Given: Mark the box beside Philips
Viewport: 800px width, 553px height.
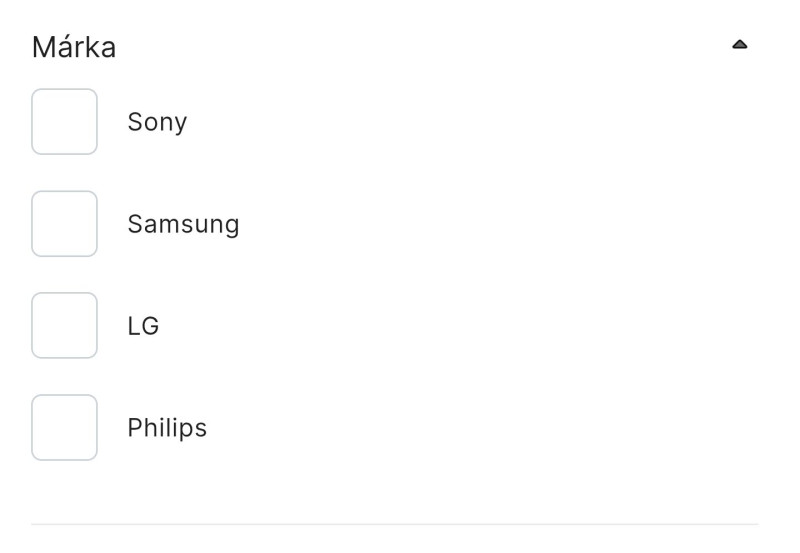Looking at the screenshot, I should click(x=64, y=428).
